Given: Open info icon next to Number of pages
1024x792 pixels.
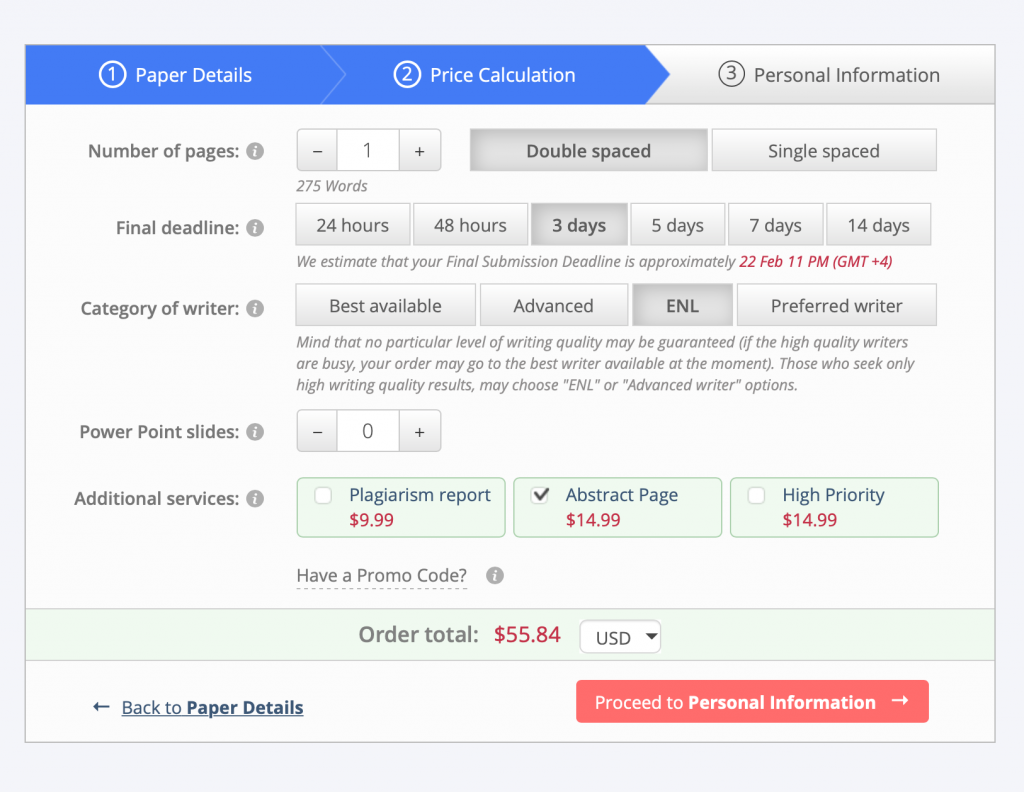Looking at the screenshot, I should 255,151.
